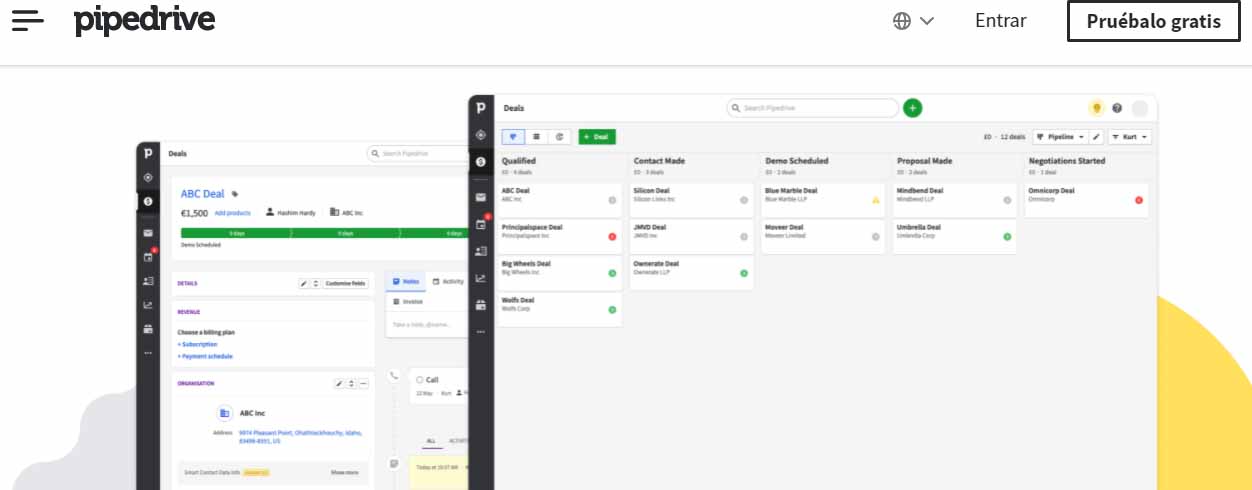The height and width of the screenshot is (490, 1252).
Task: Click the warning triangle on Blue Marble Deal
Action: [x=876, y=200]
